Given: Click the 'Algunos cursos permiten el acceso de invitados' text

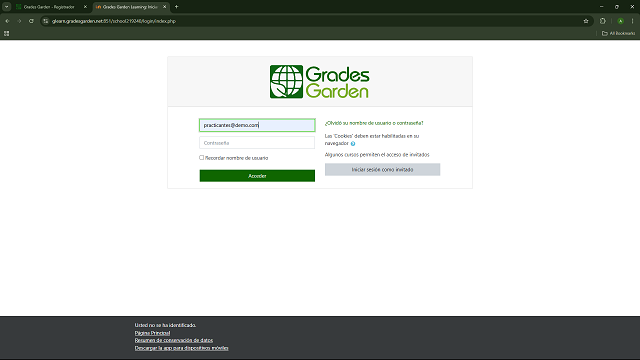Looking at the screenshot, I should (x=377, y=155).
